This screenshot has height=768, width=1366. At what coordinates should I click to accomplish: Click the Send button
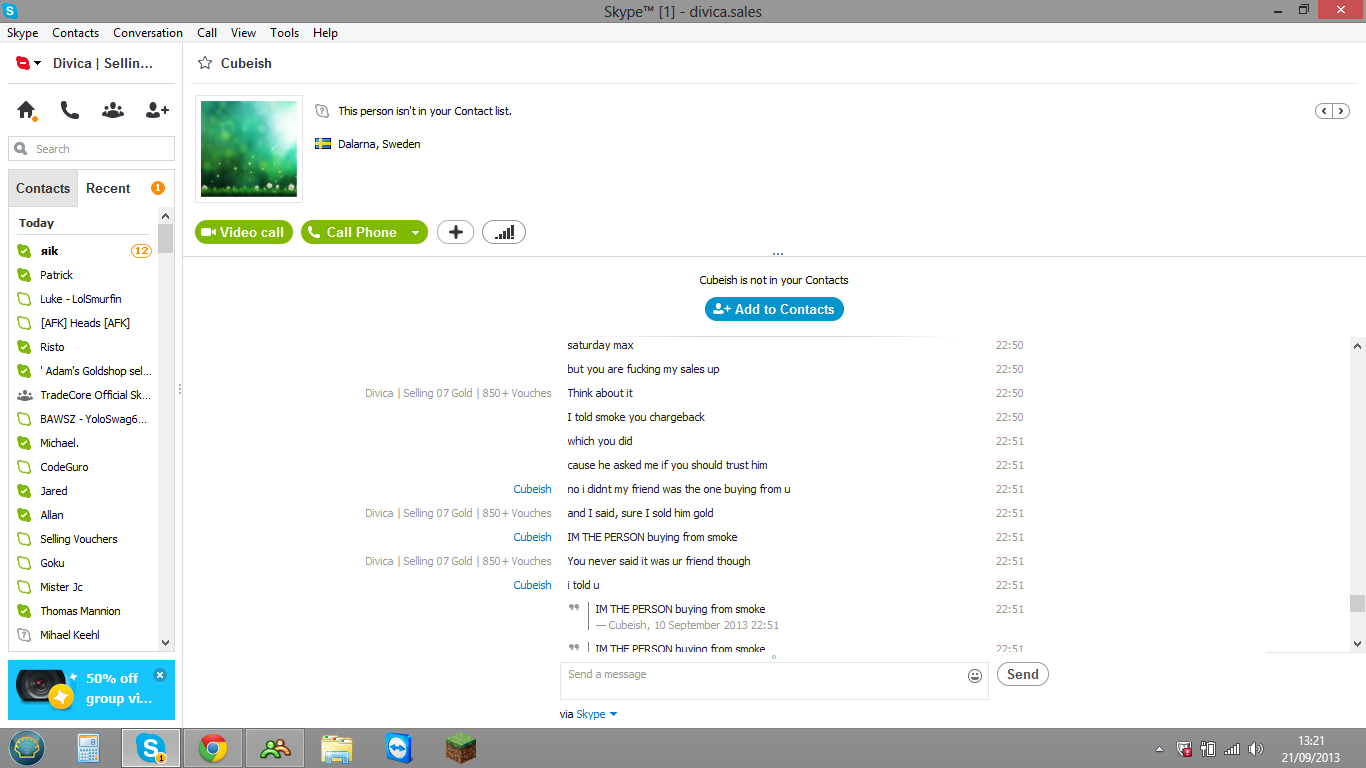1023,674
